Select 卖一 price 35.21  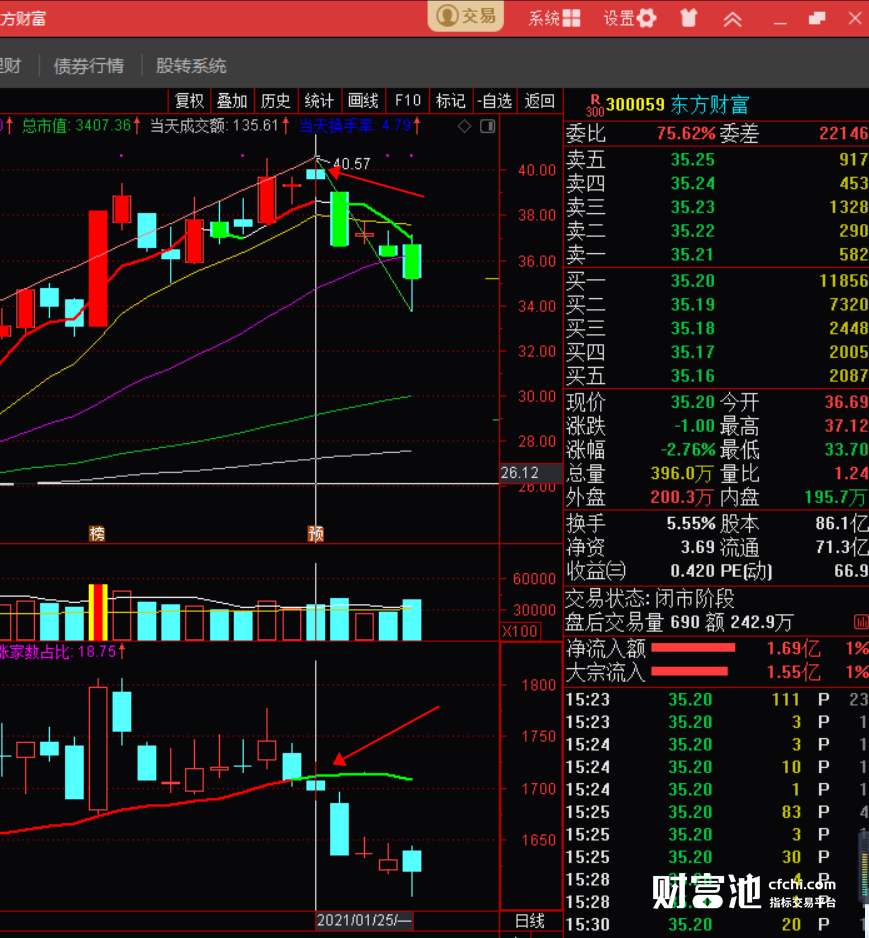(693, 255)
